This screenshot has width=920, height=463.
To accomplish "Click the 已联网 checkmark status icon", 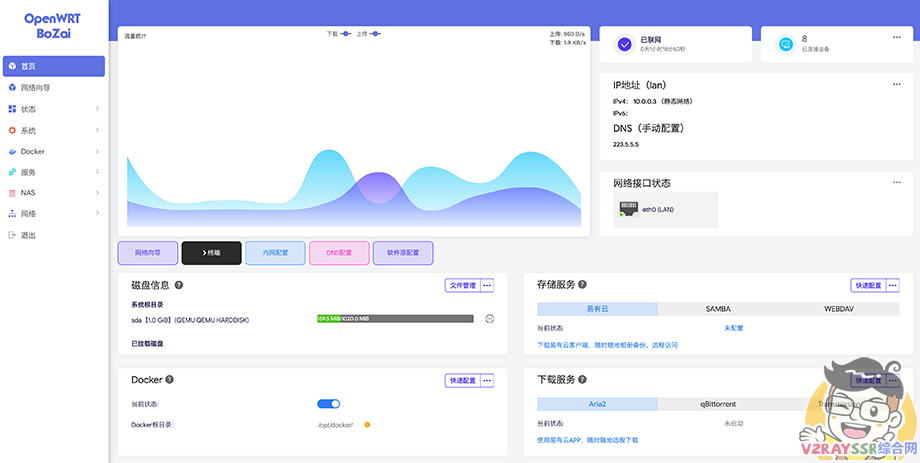I will click(x=624, y=44).
